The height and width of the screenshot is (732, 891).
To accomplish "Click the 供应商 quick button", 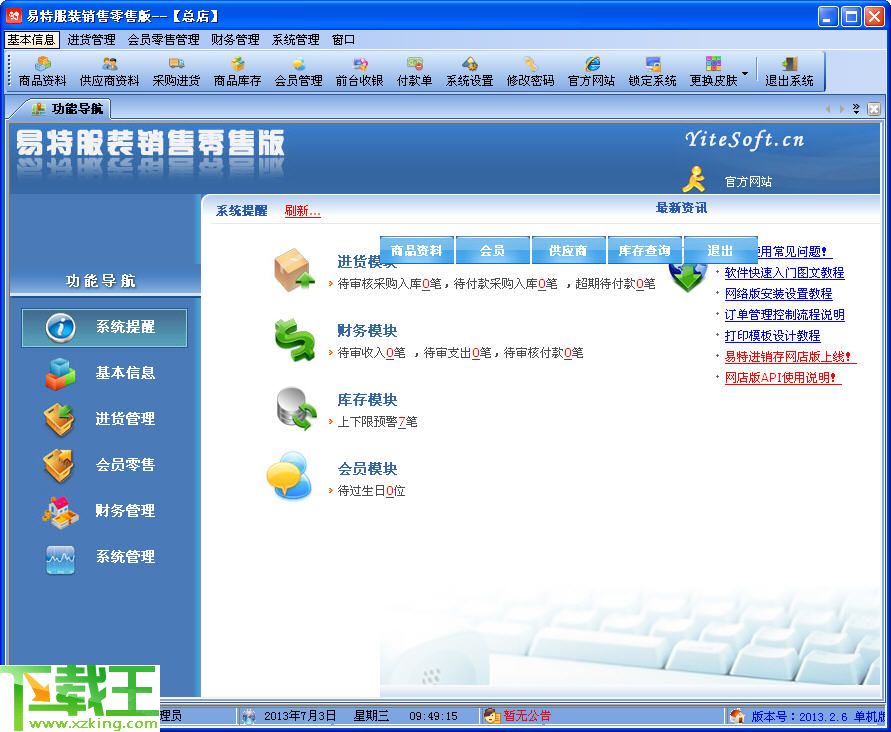I will [568, 251].
